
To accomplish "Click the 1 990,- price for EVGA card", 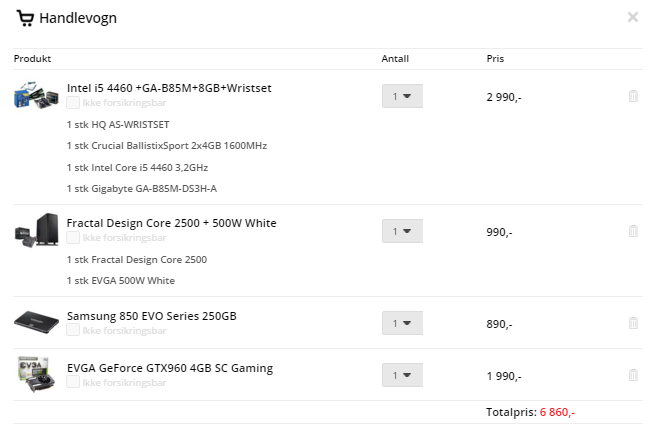I will pos(504,376).
